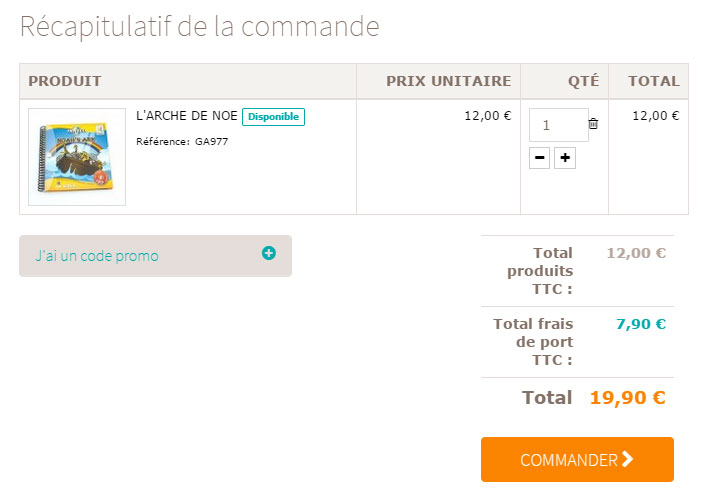706x490 pixels.
Task: Click the PRIX UNITAIRE column header
Action: (x=448, y=81)
